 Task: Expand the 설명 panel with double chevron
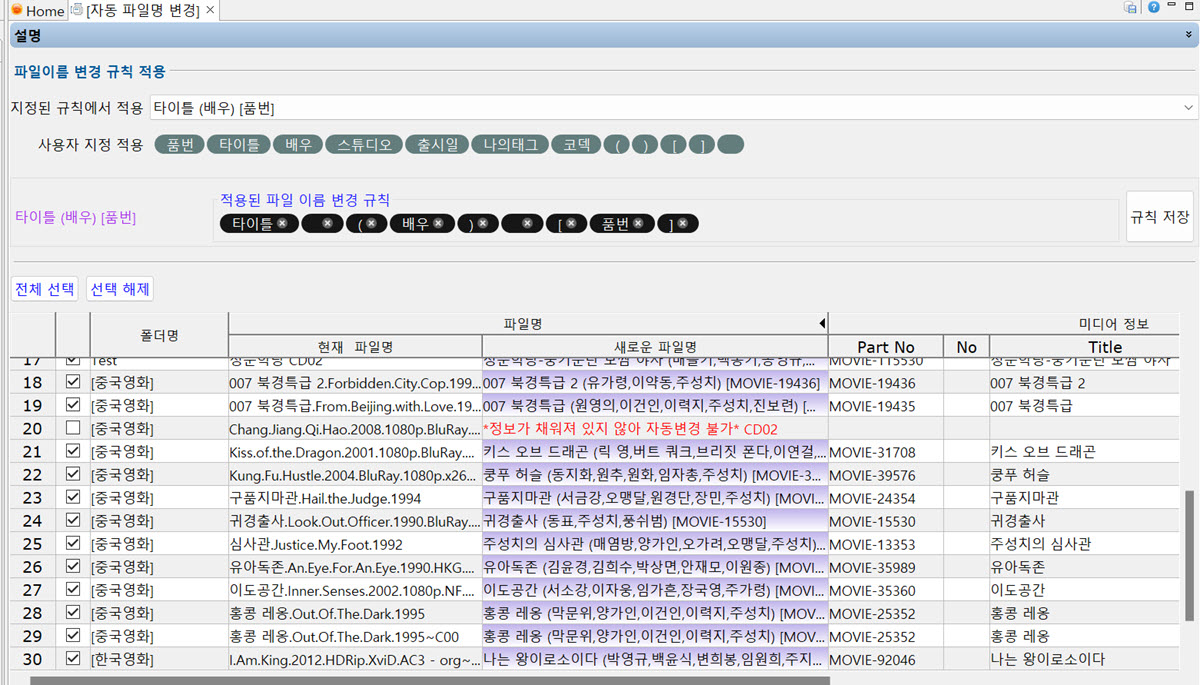point(1188,35)
